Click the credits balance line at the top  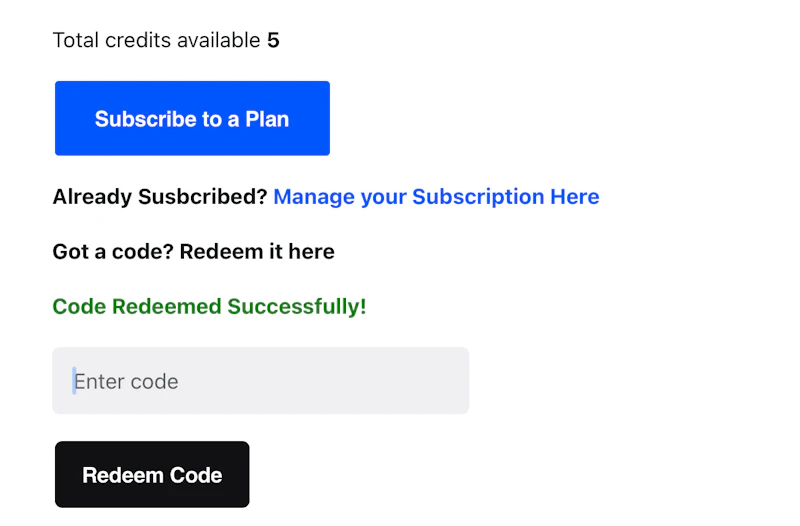[x=166, y=41]
